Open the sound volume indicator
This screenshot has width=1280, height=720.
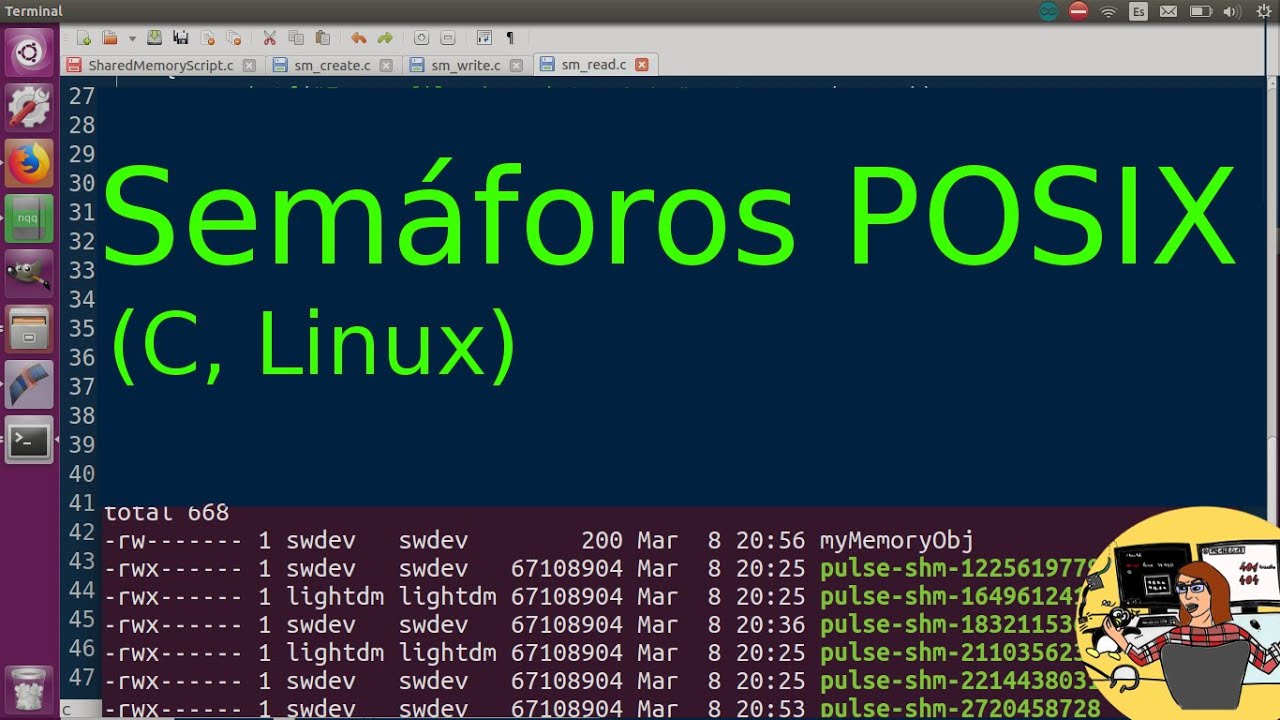pos(1231,11)
